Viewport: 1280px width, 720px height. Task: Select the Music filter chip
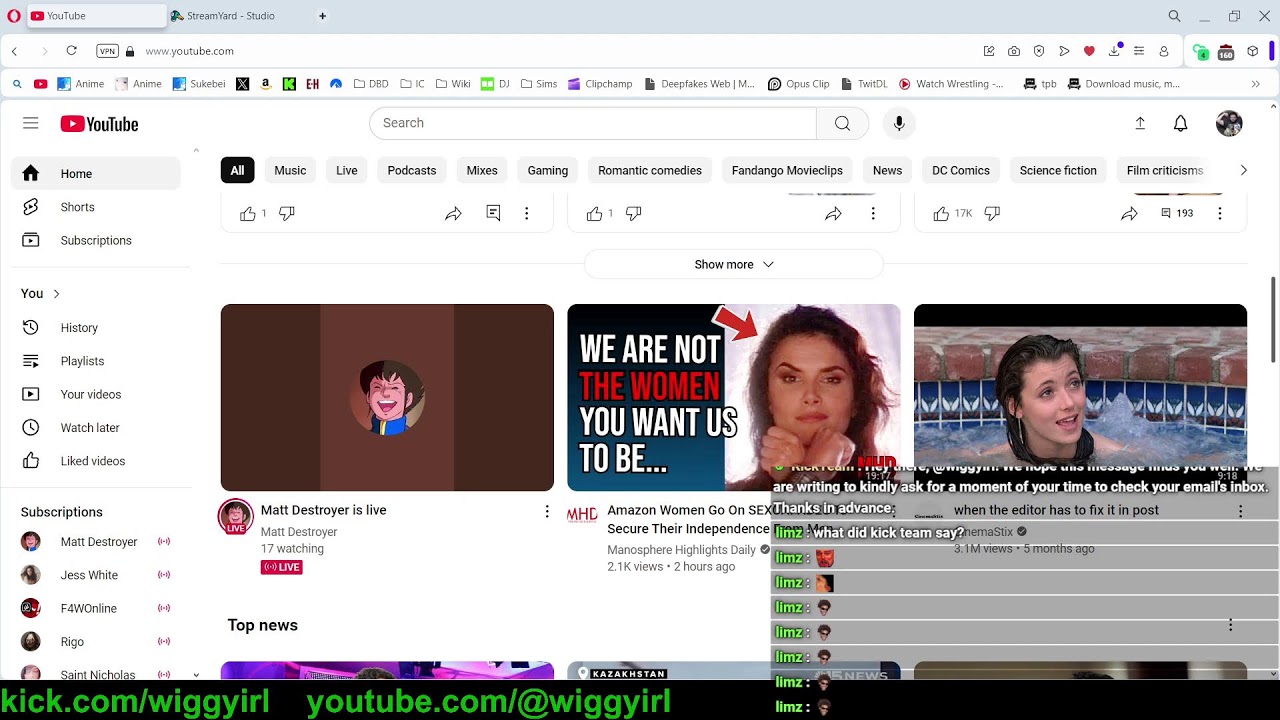coord(290,171)
